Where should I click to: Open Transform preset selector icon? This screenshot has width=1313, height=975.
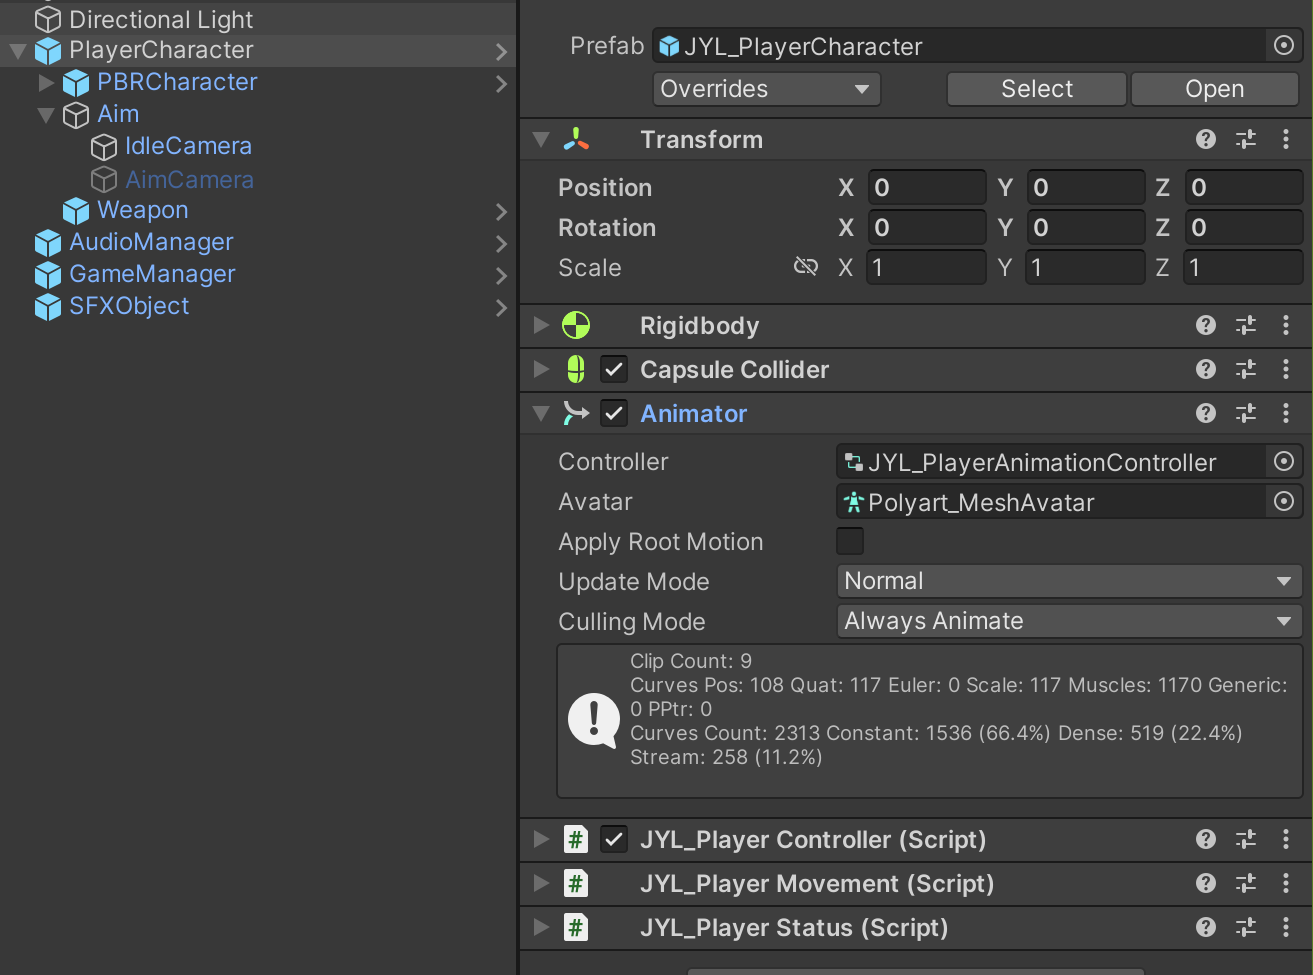pos(1246,140)
